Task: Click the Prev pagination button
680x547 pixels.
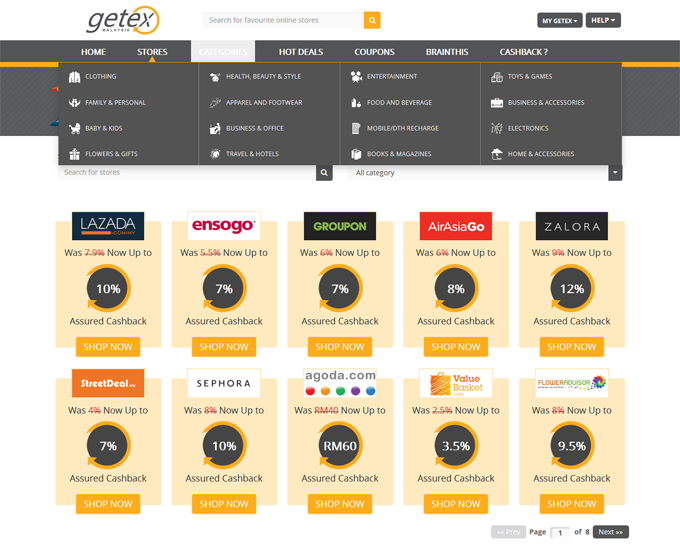Action: pos(508,532)
